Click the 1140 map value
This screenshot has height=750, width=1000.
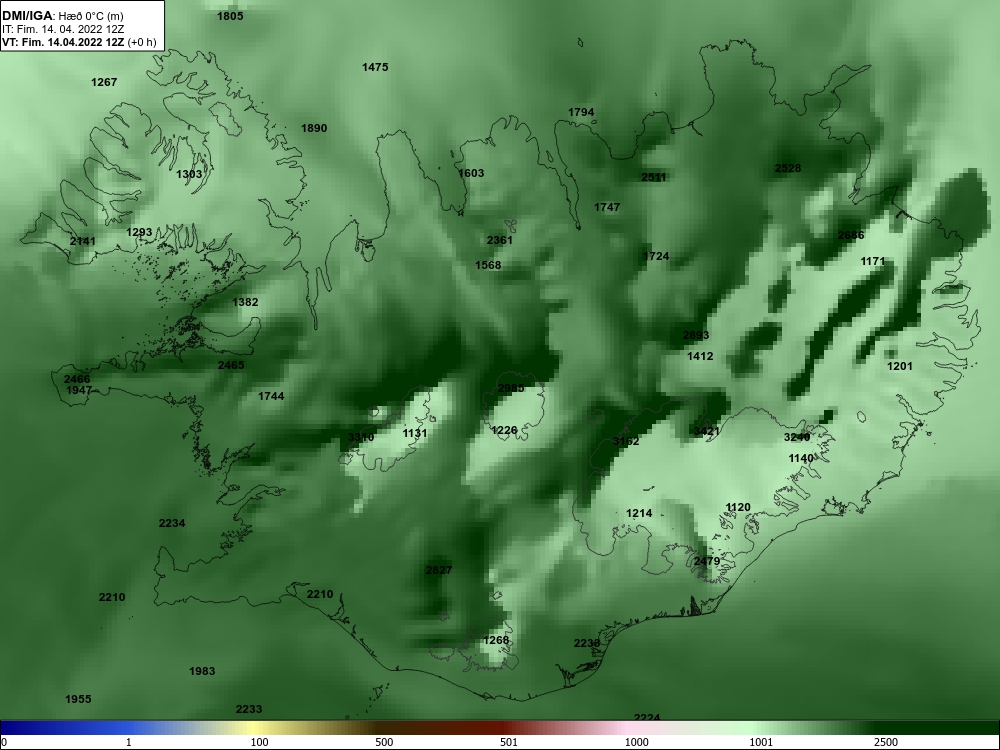(801, 459)
